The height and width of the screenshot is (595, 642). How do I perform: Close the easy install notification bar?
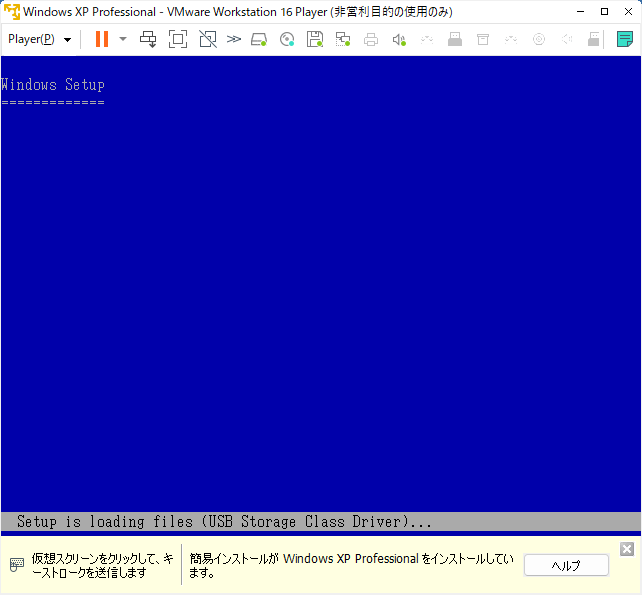[627, 549]
